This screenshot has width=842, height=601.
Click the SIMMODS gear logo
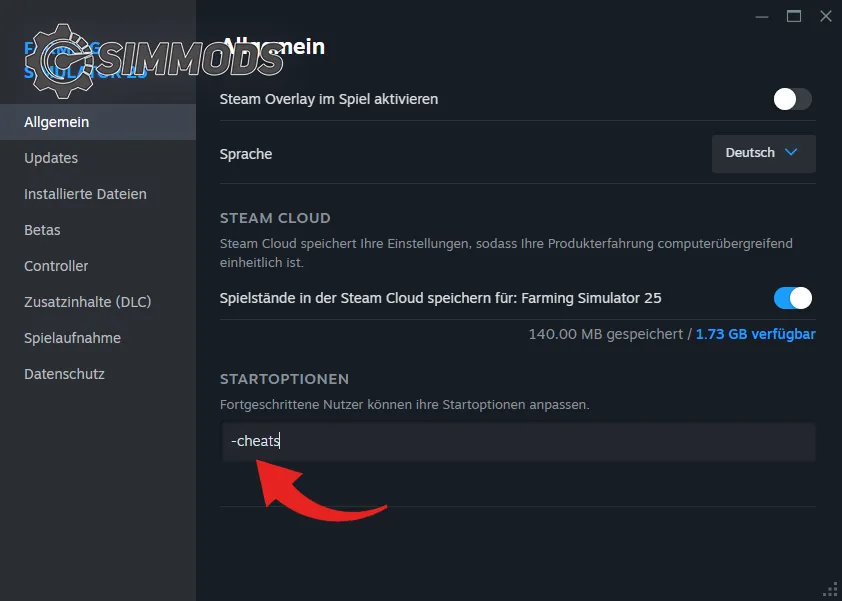(x=62, y=62)
